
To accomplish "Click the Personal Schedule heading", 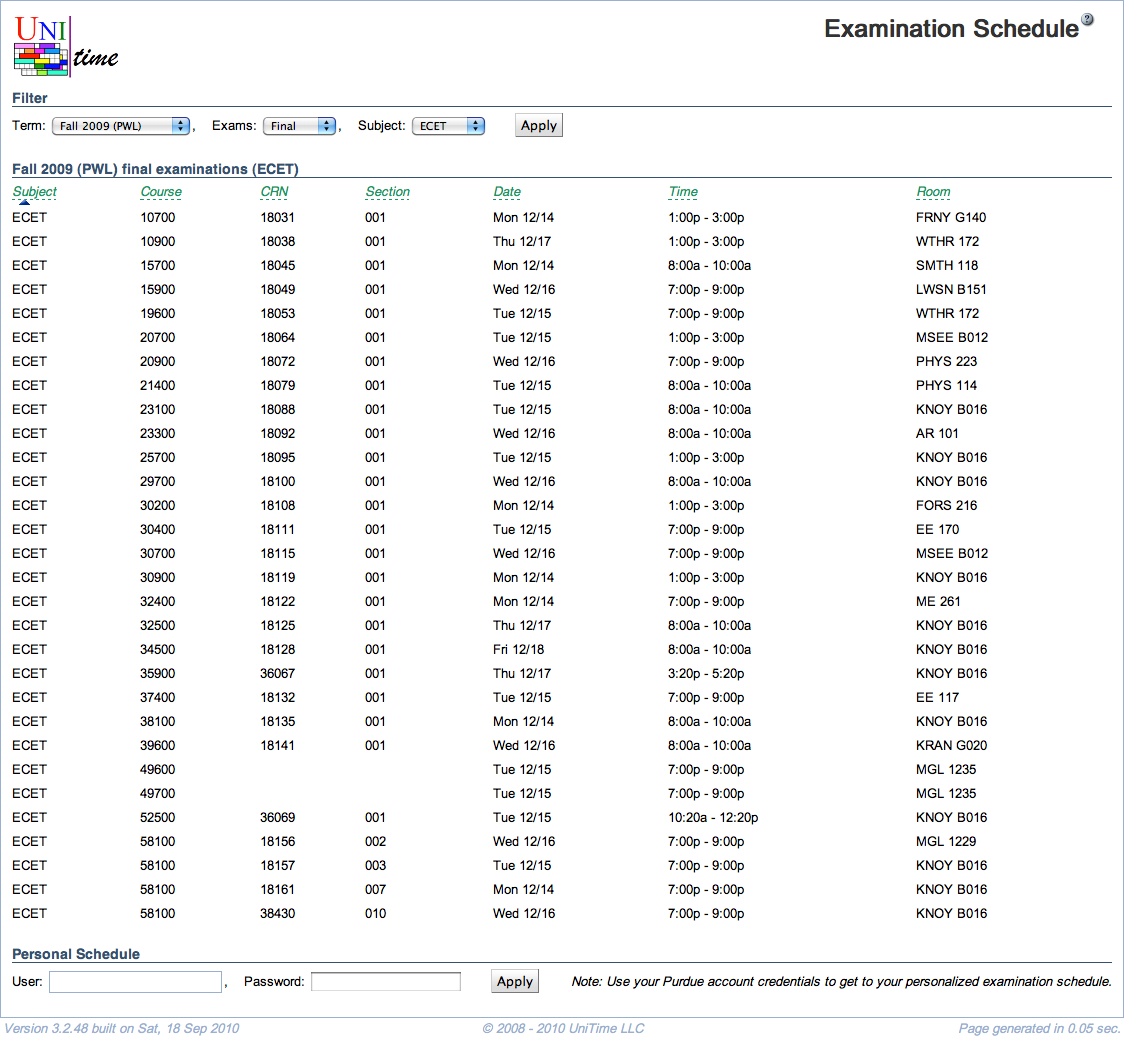I will tap(76, 954).
